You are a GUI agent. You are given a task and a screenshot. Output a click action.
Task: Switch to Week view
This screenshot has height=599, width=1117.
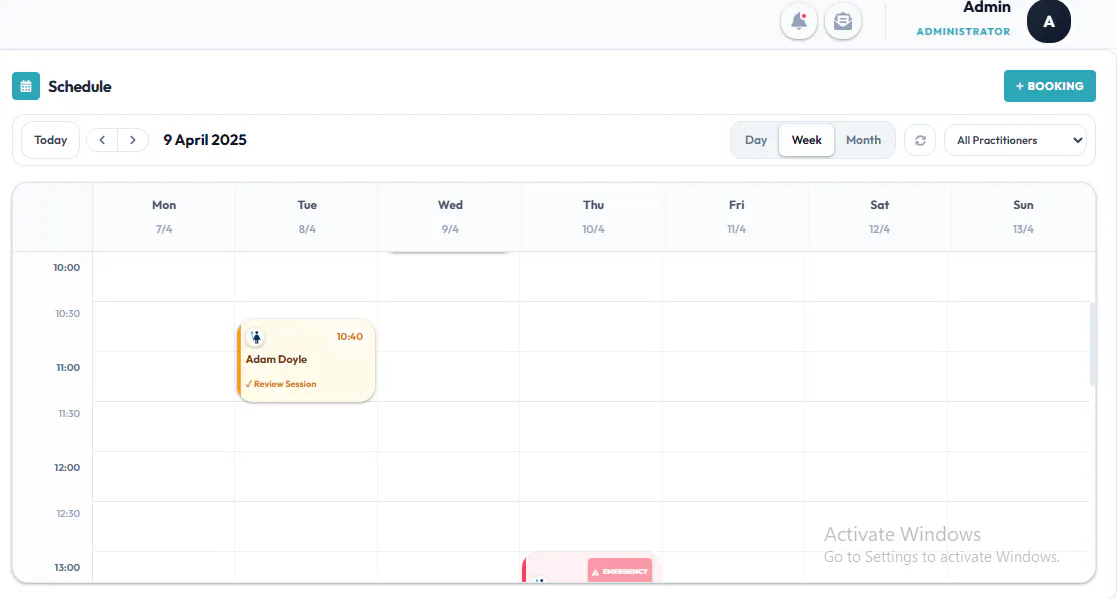point(806,140)
